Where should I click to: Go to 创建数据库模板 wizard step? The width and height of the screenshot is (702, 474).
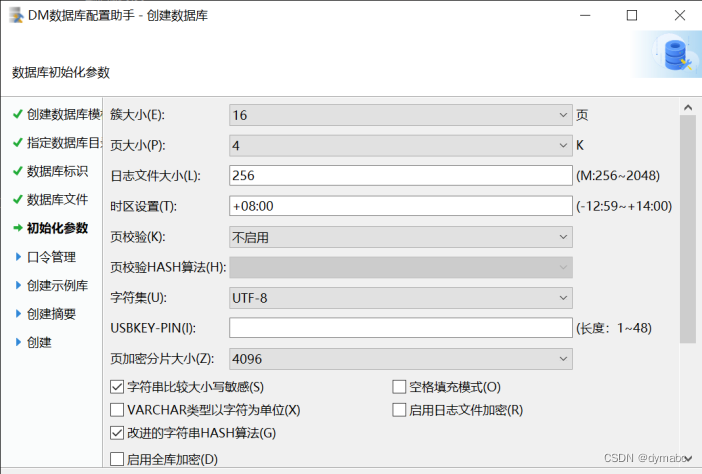click(x=64, y=115)
